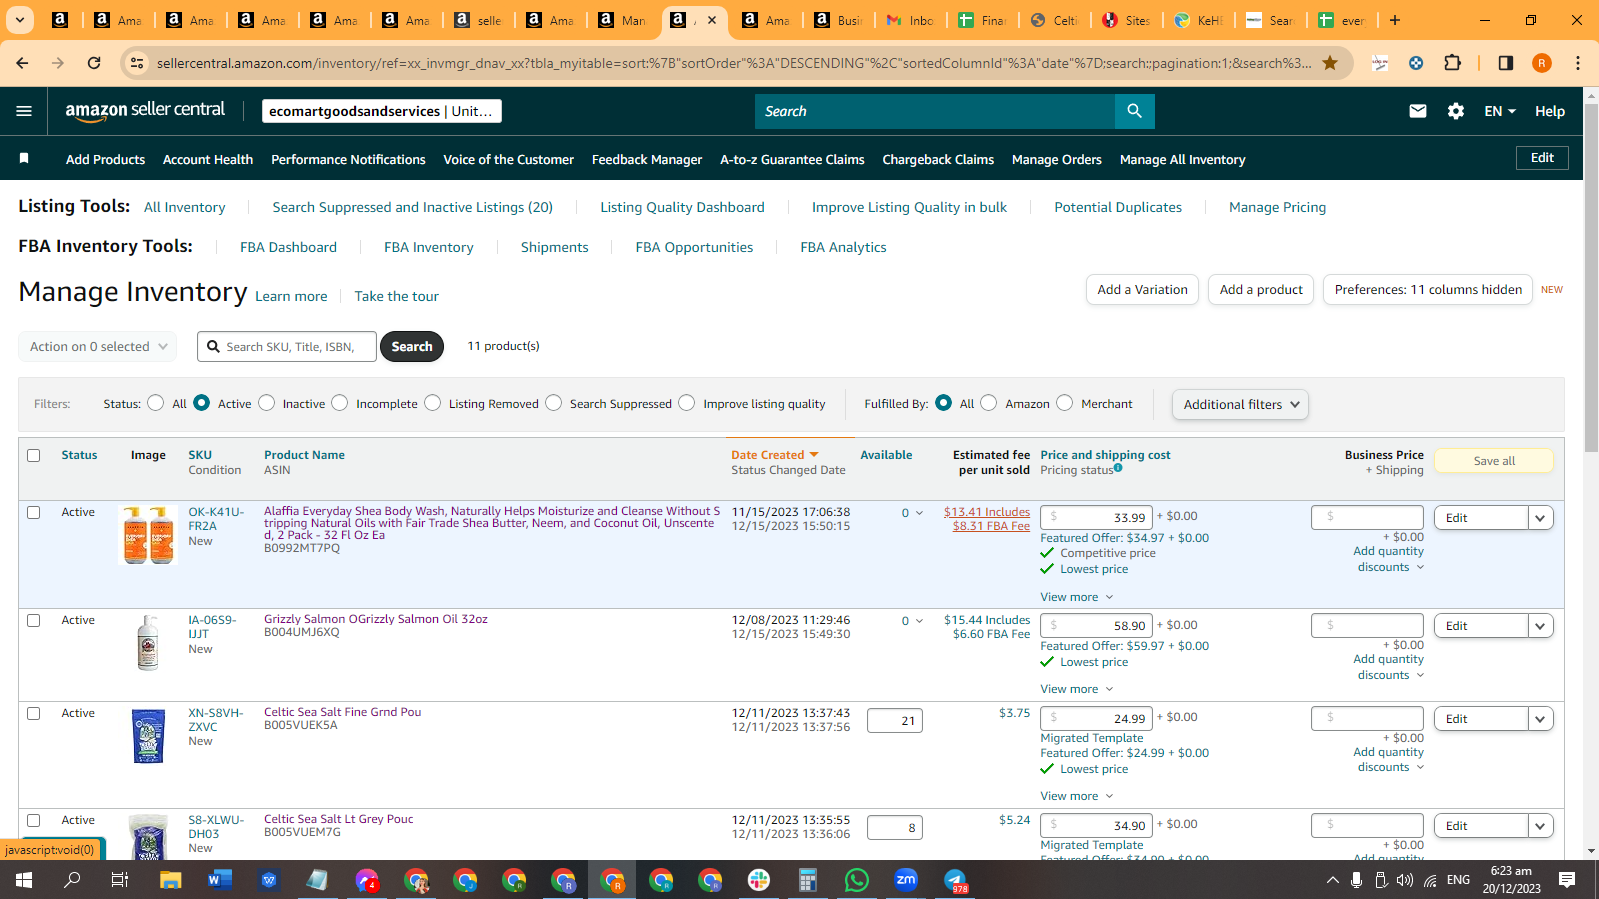Tick the select-all checkbox in table header
Screen dimensions: 1599x899
34,455
